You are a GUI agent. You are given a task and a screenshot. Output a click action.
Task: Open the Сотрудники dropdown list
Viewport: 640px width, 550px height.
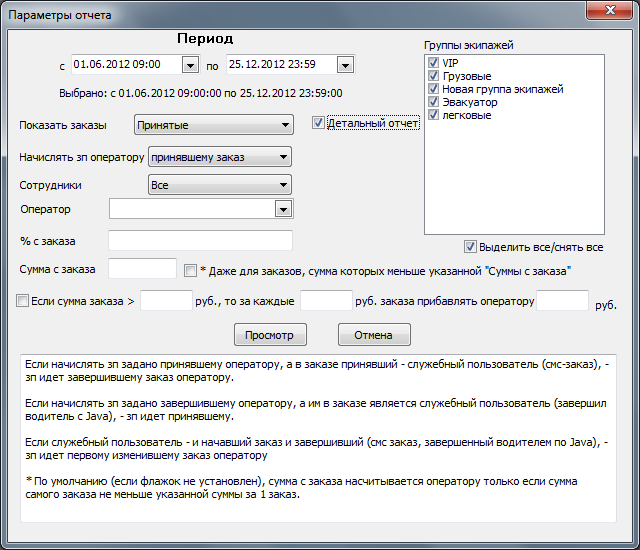pos(284,185)
